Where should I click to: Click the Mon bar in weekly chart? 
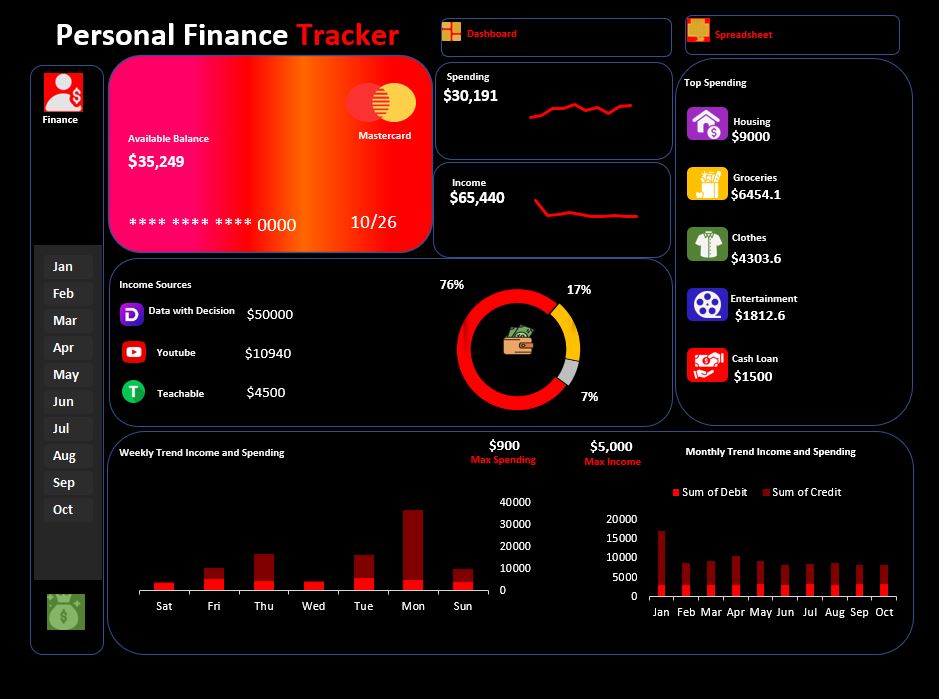[x=413, y=550]
